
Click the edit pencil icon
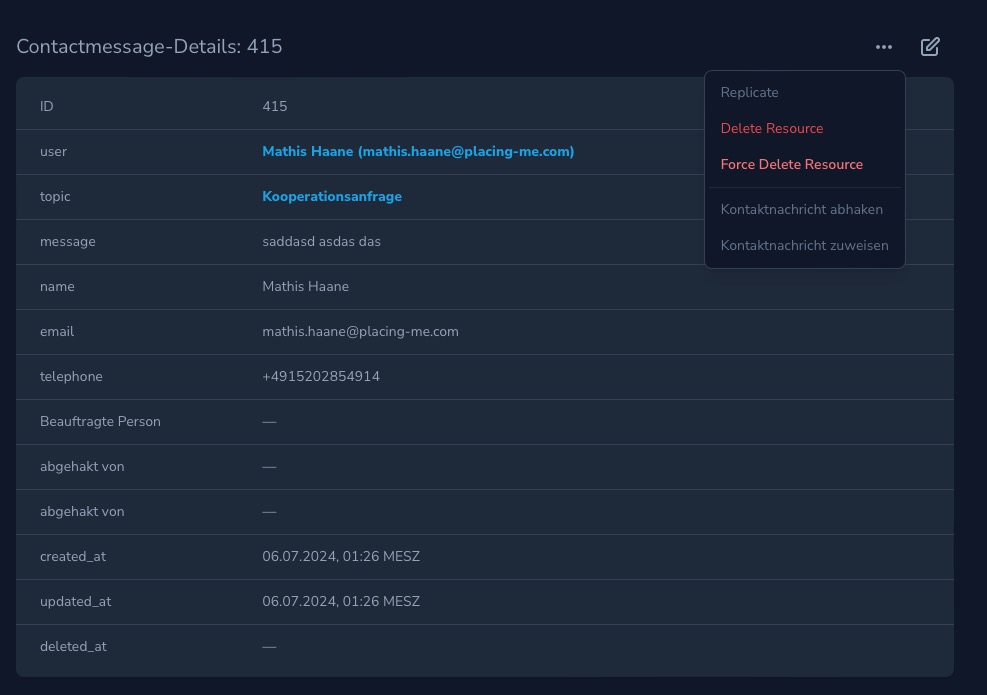[930, 47]
